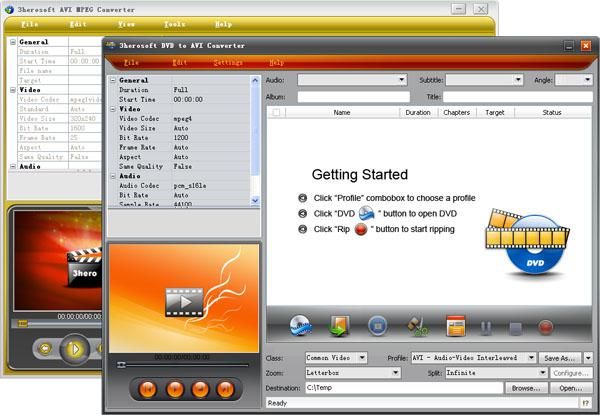Open Help menu in DVD to AVI Converter
Screen dimensions: 600x415
coord(277,62)
